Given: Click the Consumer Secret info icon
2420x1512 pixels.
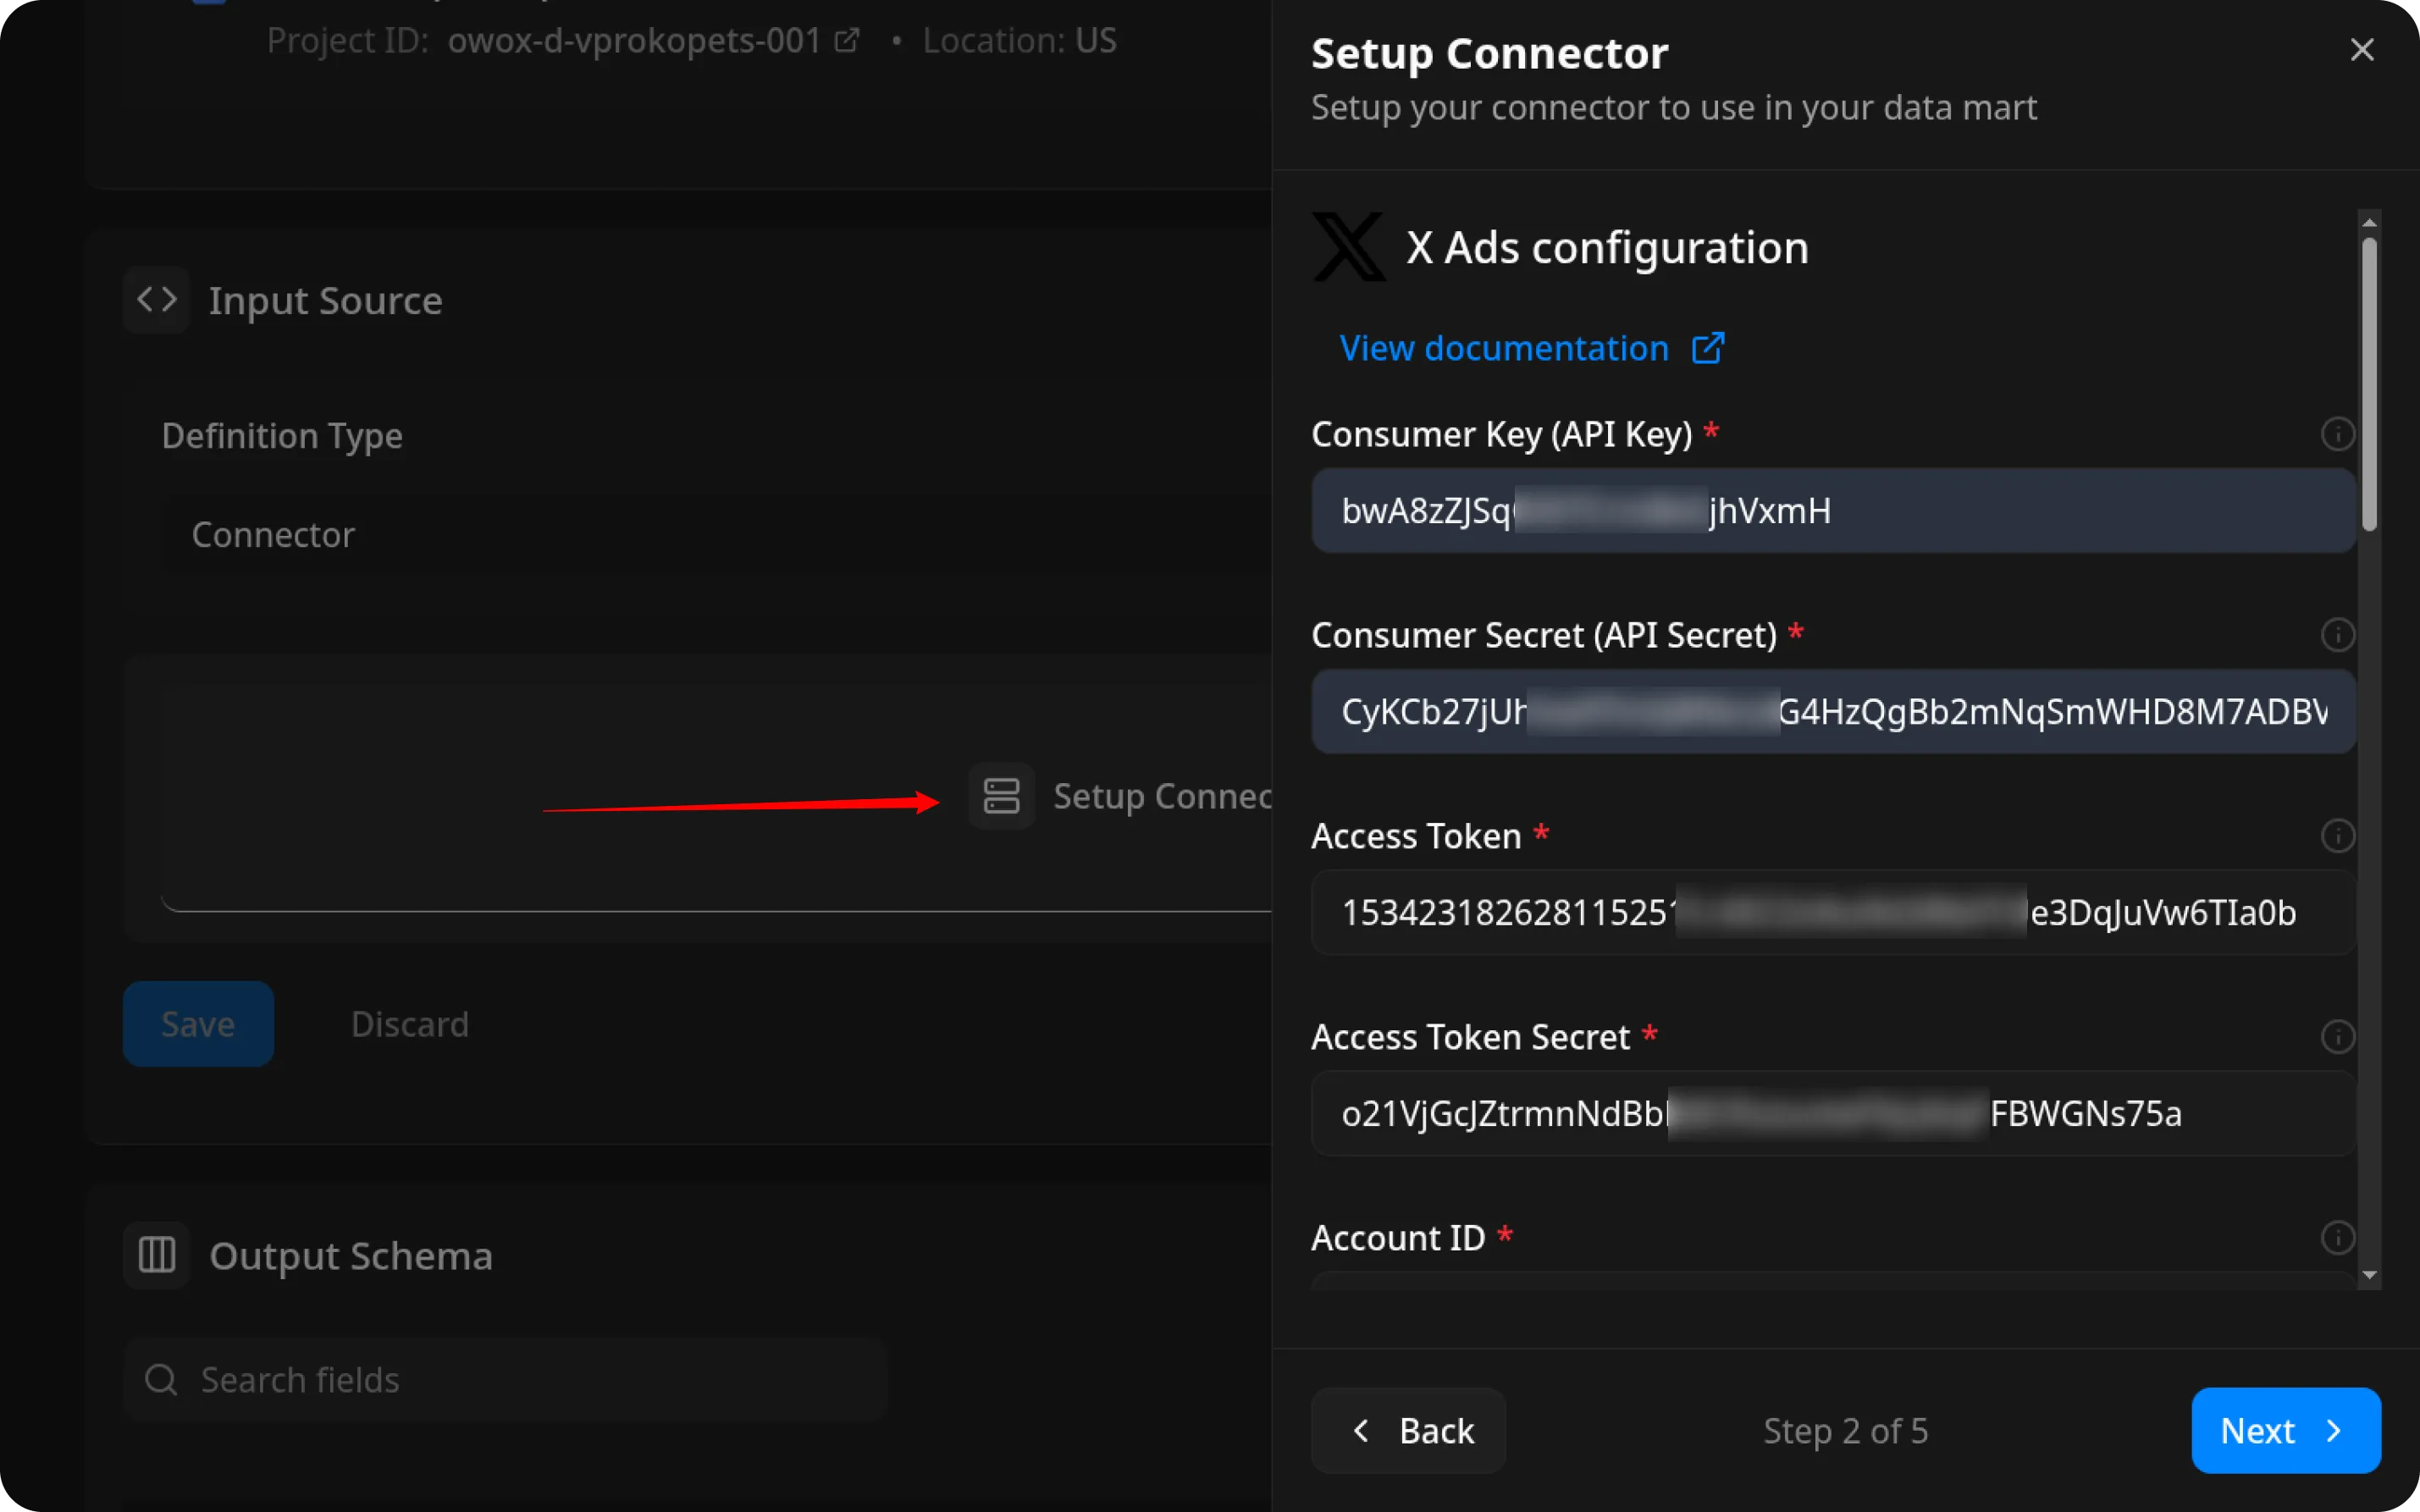Looking at the screenshot, I should (2337, 635).
